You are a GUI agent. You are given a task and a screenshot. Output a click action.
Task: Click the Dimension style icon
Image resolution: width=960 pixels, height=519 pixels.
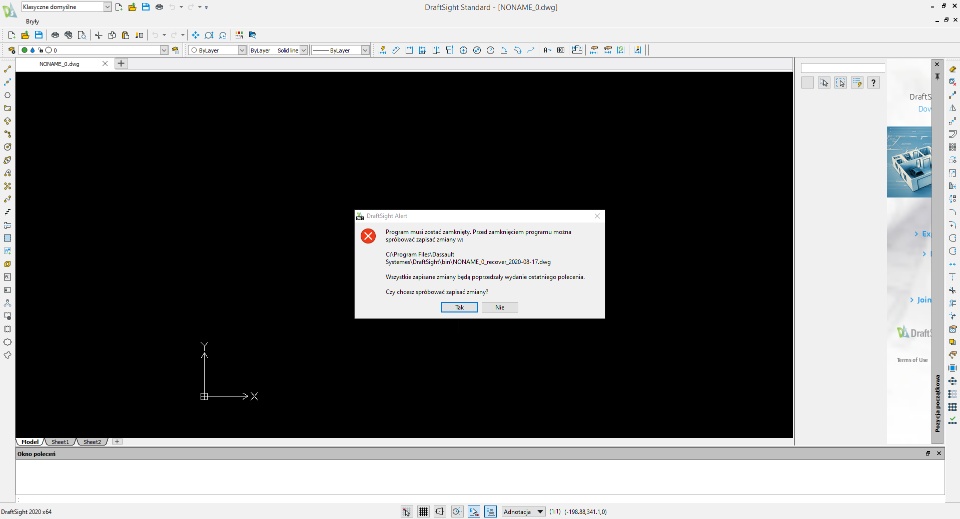click(637, 50)
